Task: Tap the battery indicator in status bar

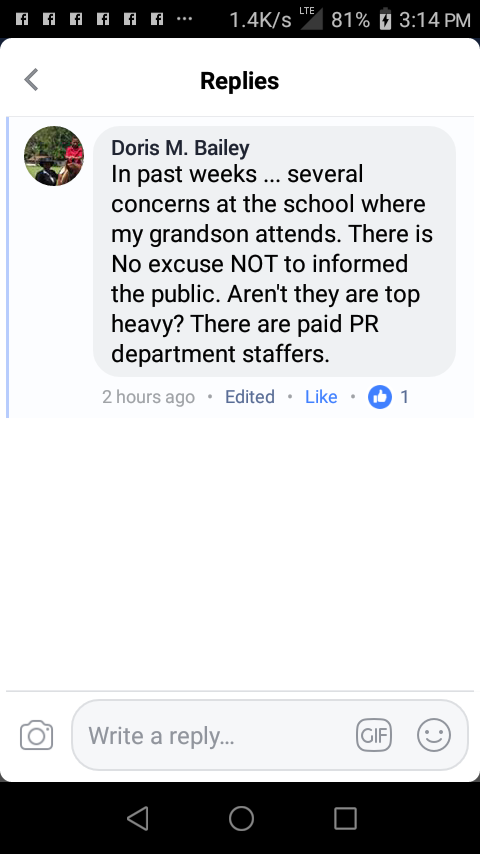Action: pyautogui.click(x=385, y=20)
